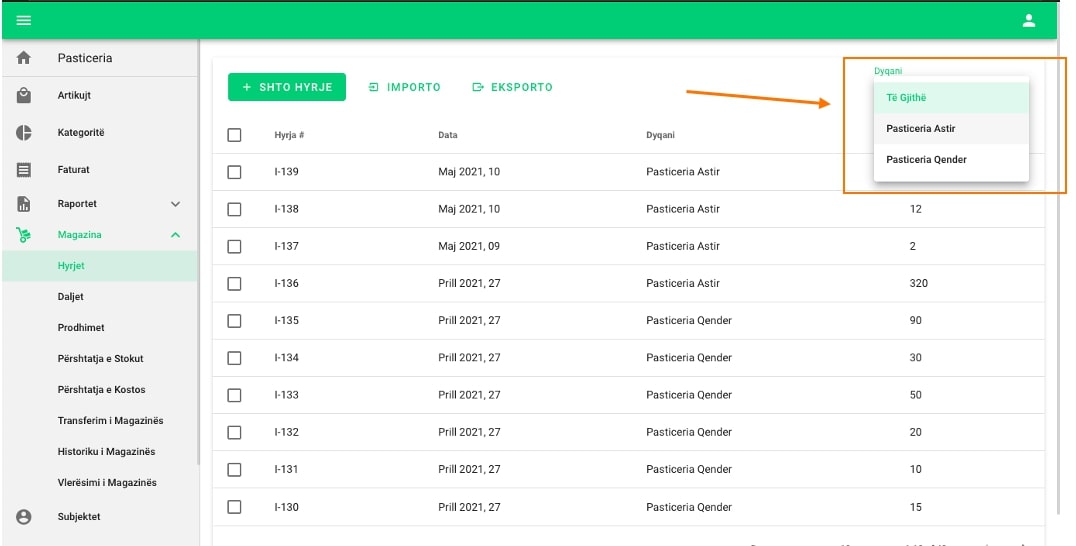This screenshot has height=546, width=1076.
Task: Click the Kategoritë pie chart icon
Action: [x=24, y=133]
